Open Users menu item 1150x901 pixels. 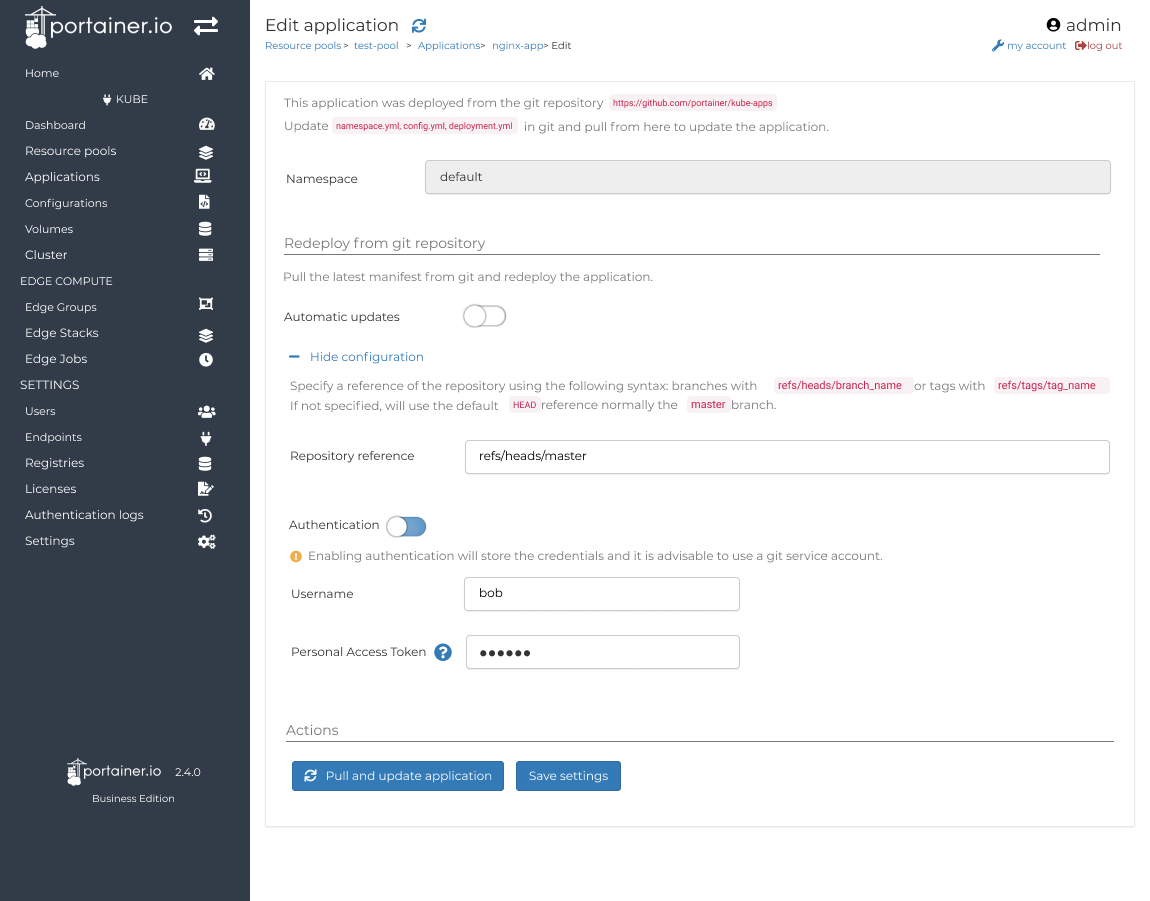tap(40, 411)
